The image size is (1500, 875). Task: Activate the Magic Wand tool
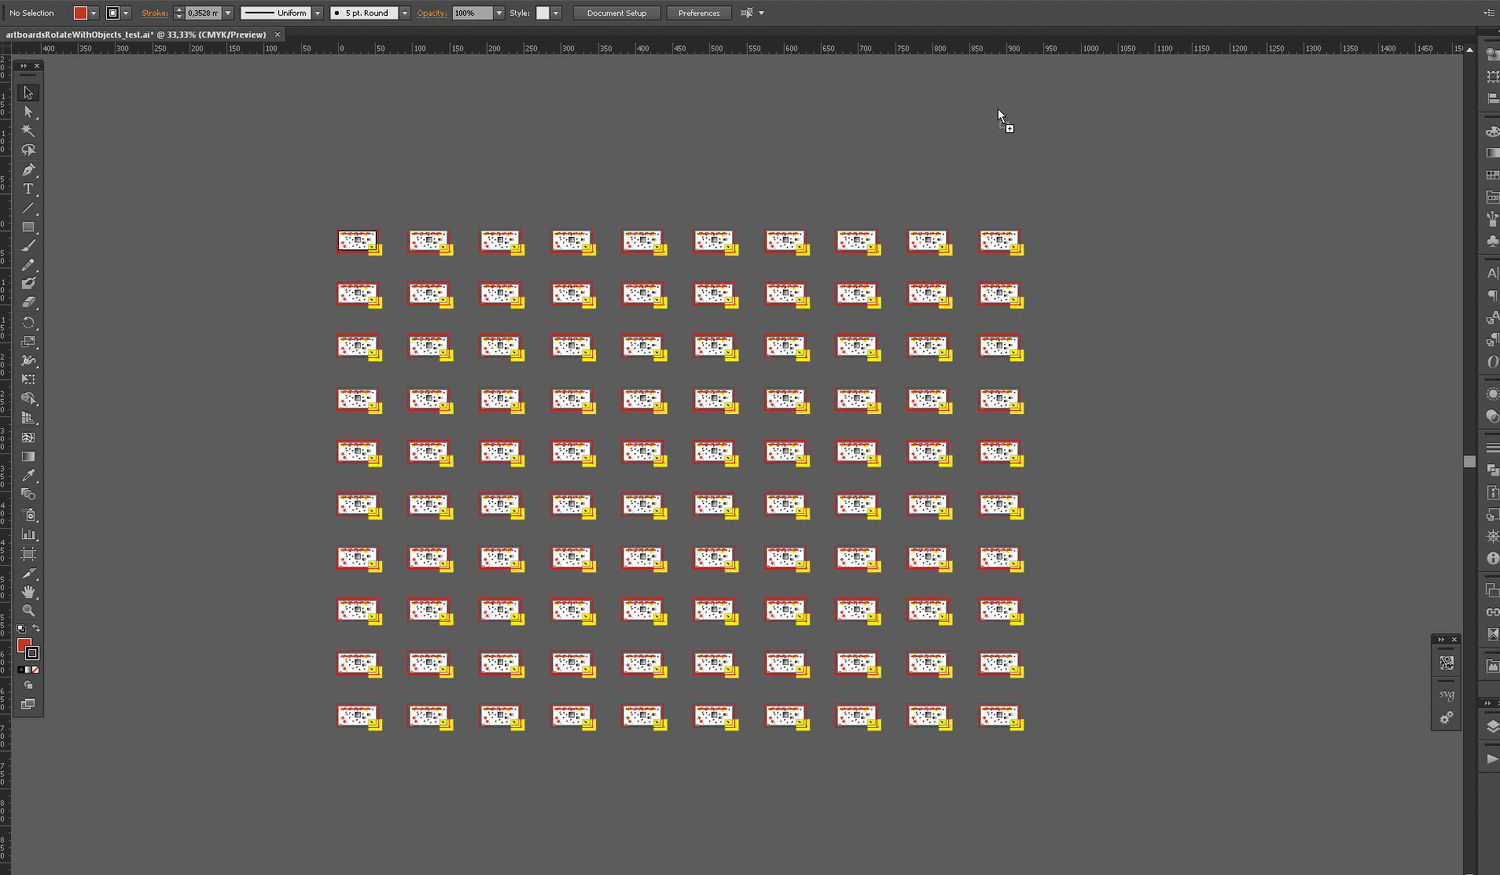[x=28, y=131]
